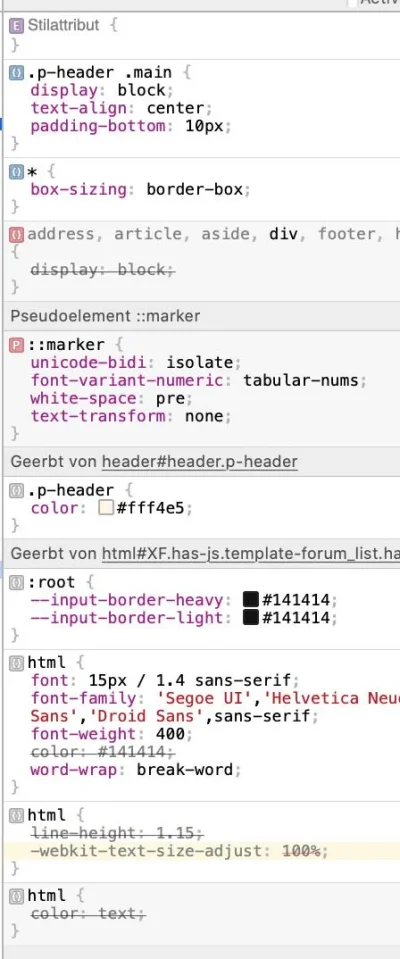This screenshot has height=959, width=400.
Task: Click the pseudo-element icon beside ::marker
Action: tap(17, 345)
